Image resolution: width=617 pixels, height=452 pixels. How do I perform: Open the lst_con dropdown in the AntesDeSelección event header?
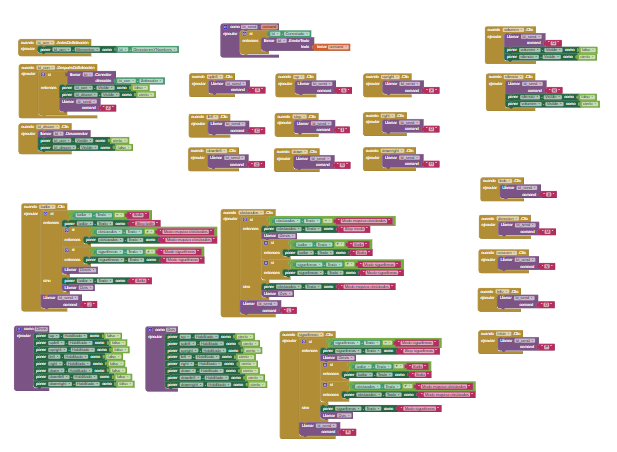[x=47, y=43]
